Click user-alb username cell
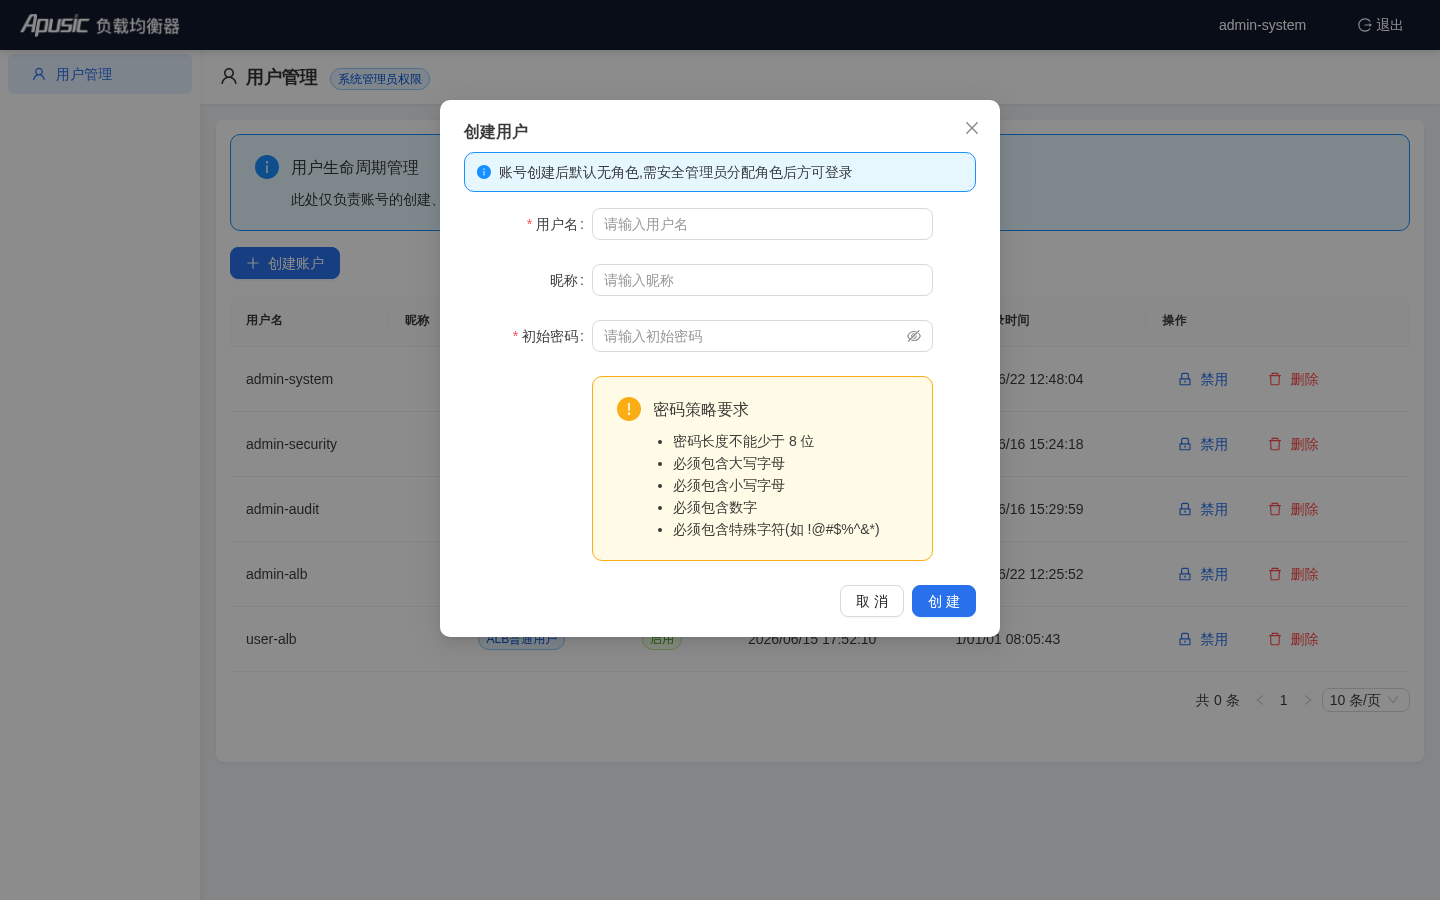The image size is (1440, 900). click(271, 639)
